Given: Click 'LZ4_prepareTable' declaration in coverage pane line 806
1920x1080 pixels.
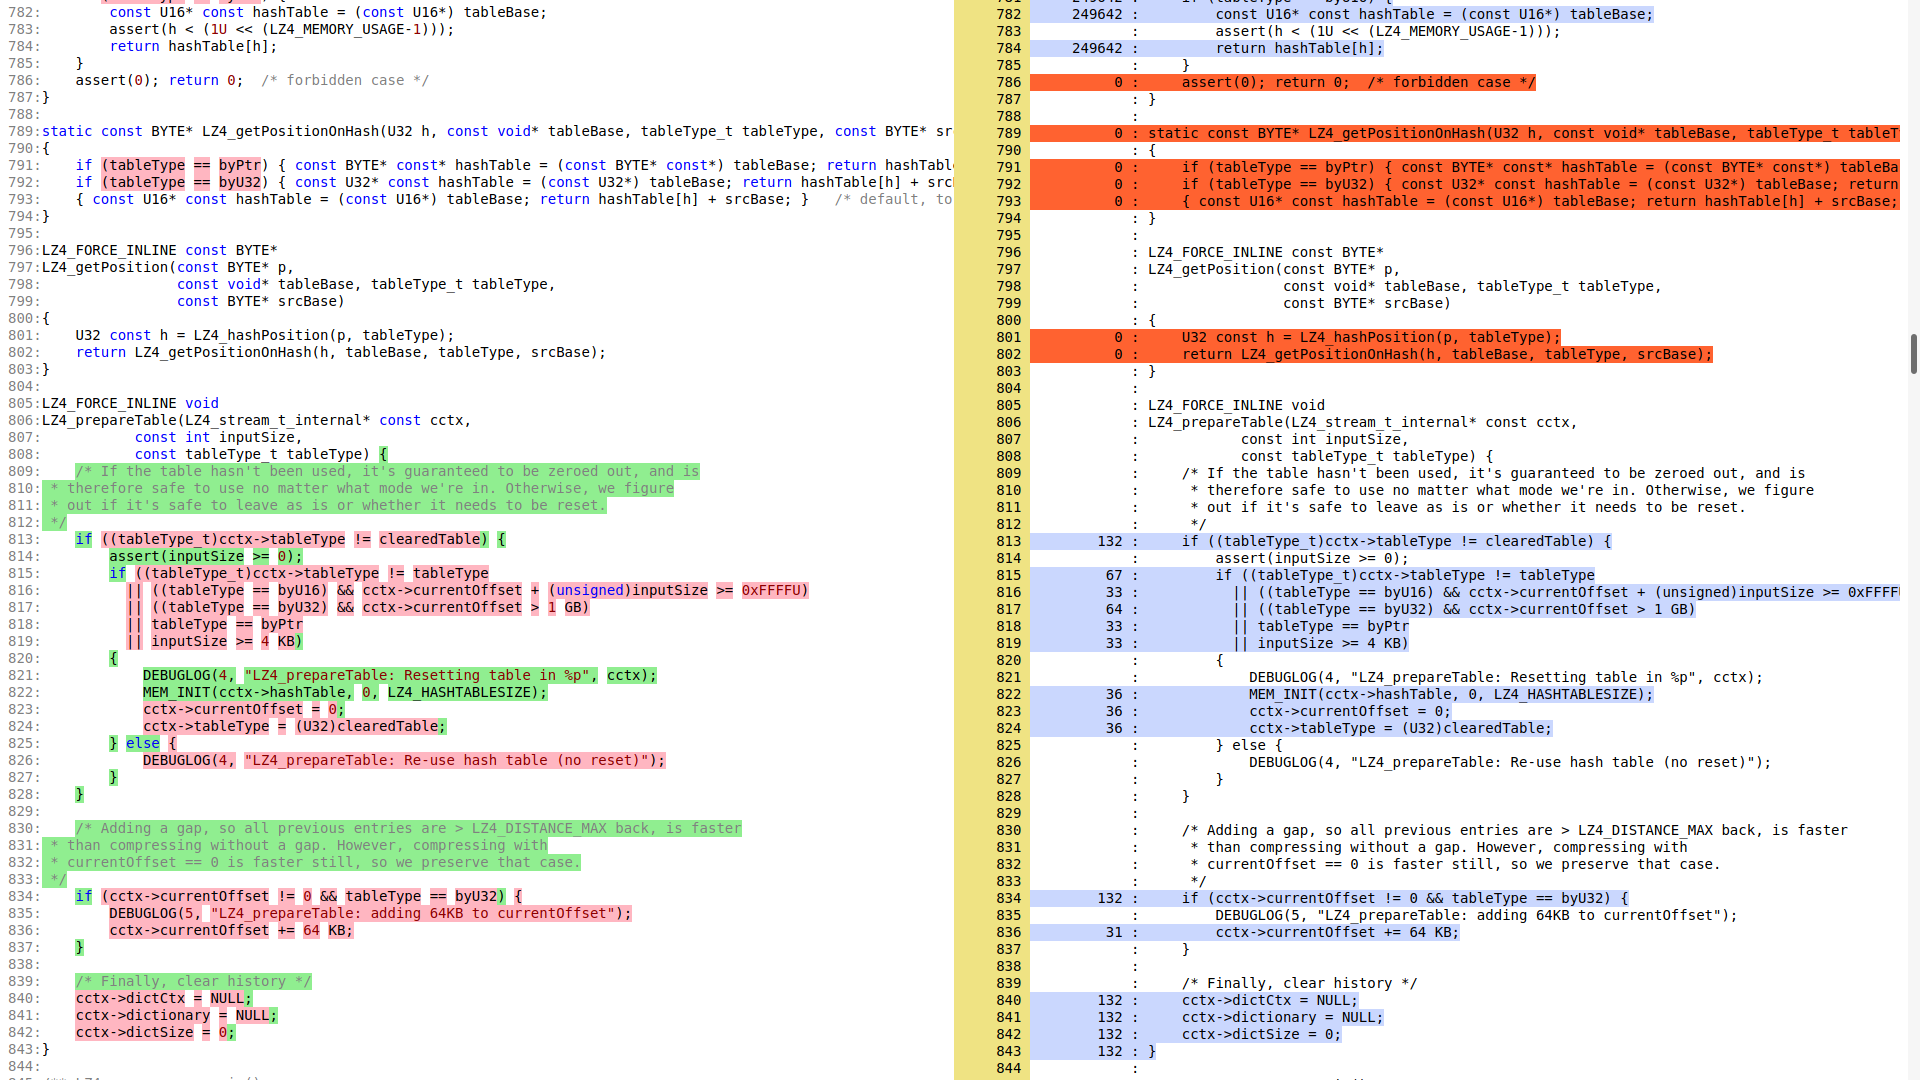Looking at the screenshot, I should [1215, 422].
